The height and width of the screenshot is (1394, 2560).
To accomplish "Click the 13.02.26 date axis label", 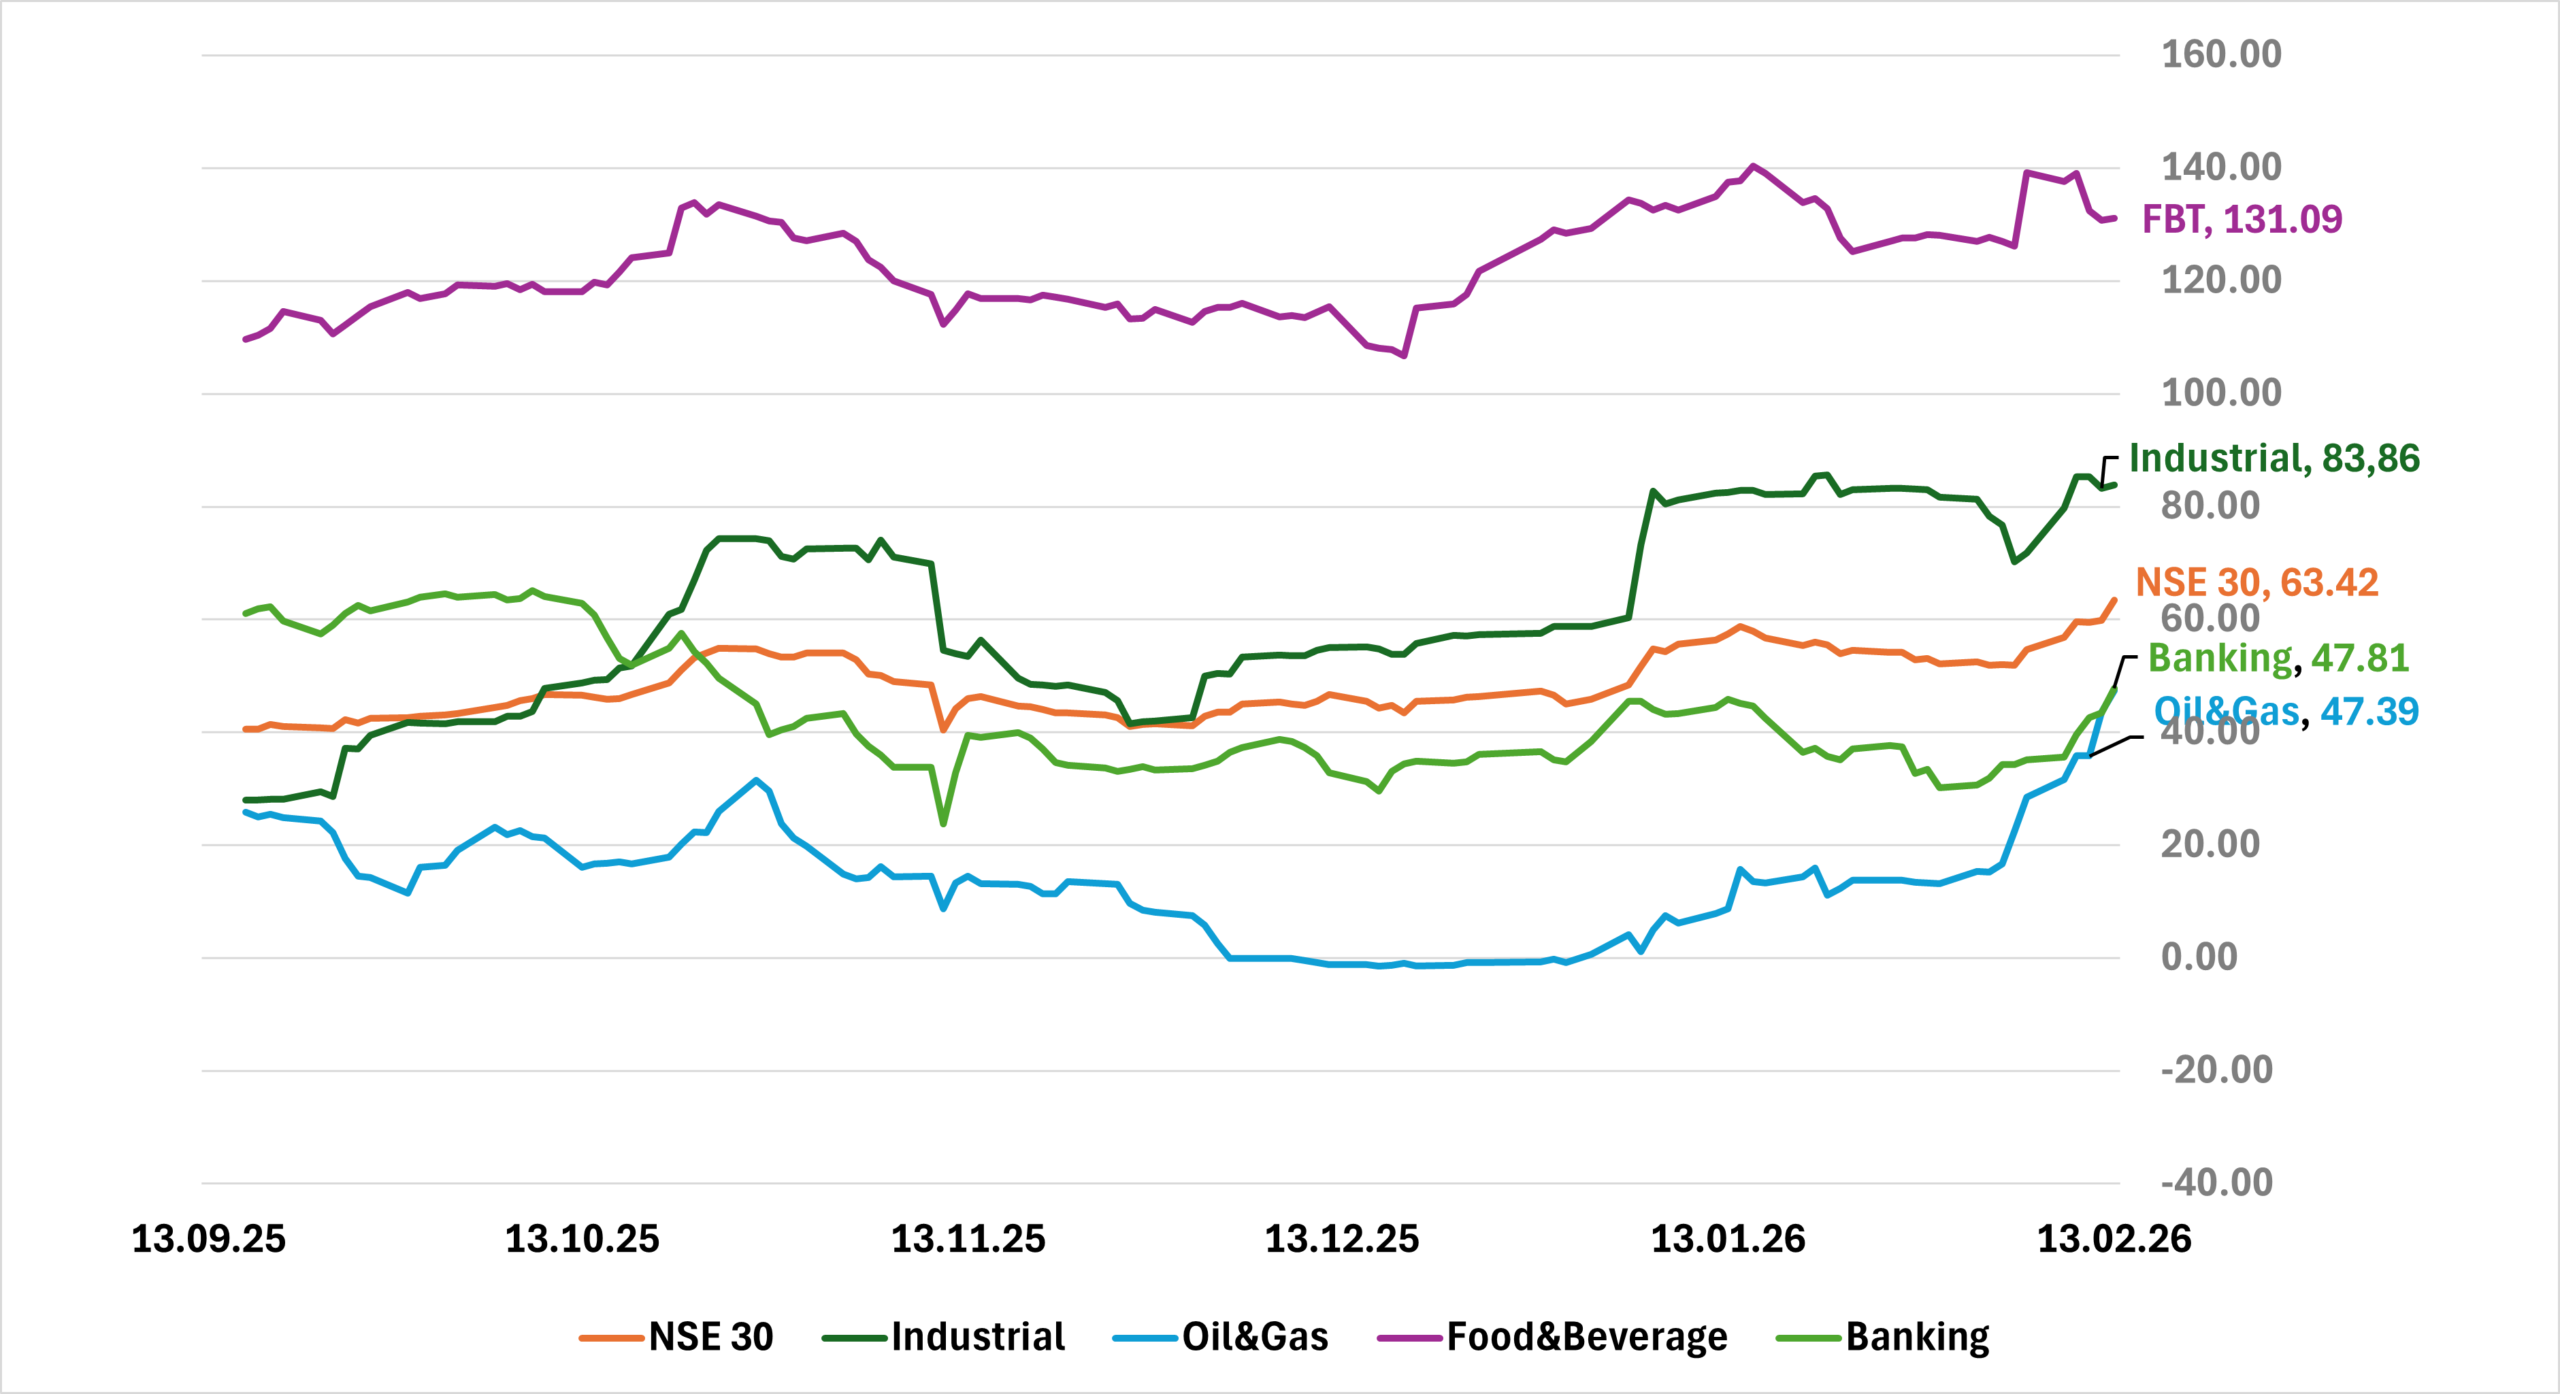I will coord(2114,1240).
